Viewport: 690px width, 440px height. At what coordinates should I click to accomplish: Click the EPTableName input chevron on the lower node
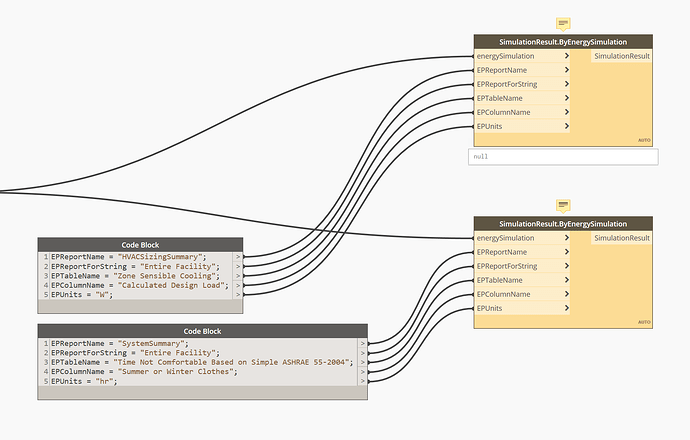pos(567,280)
